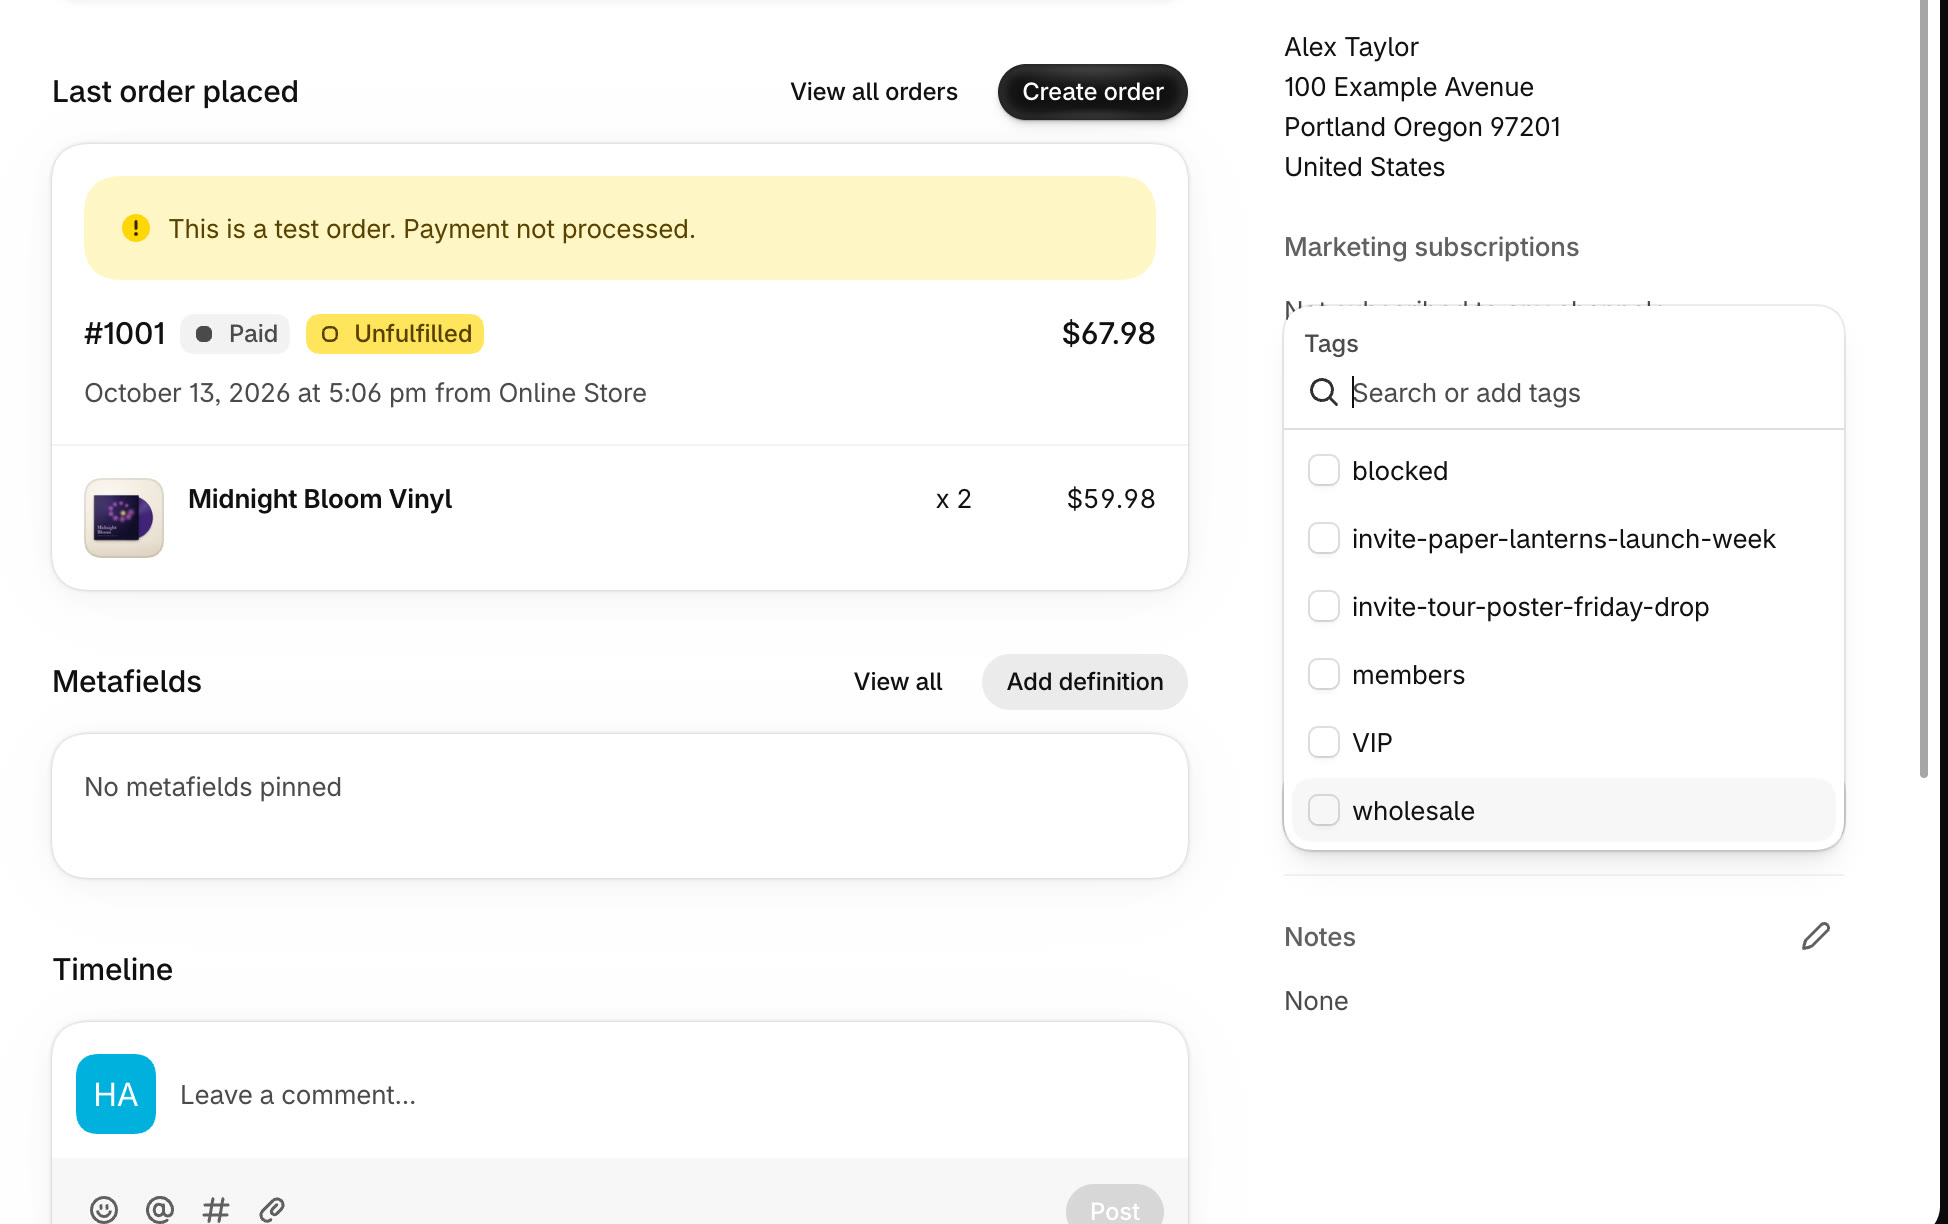Click the Marketing subscriptions heading
1948x1224 pixels.
(x=1431, y=247)
